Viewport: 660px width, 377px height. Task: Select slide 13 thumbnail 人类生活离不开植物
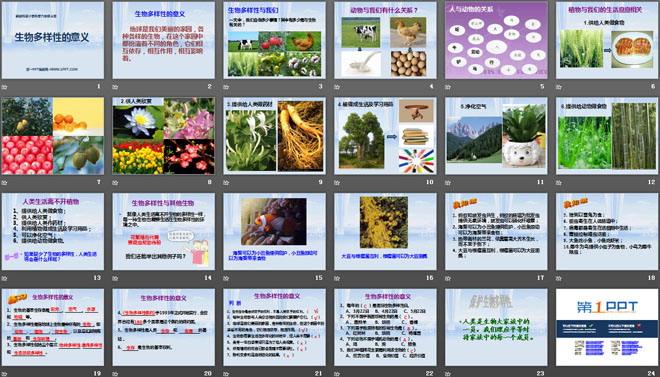tap(53, 231)
